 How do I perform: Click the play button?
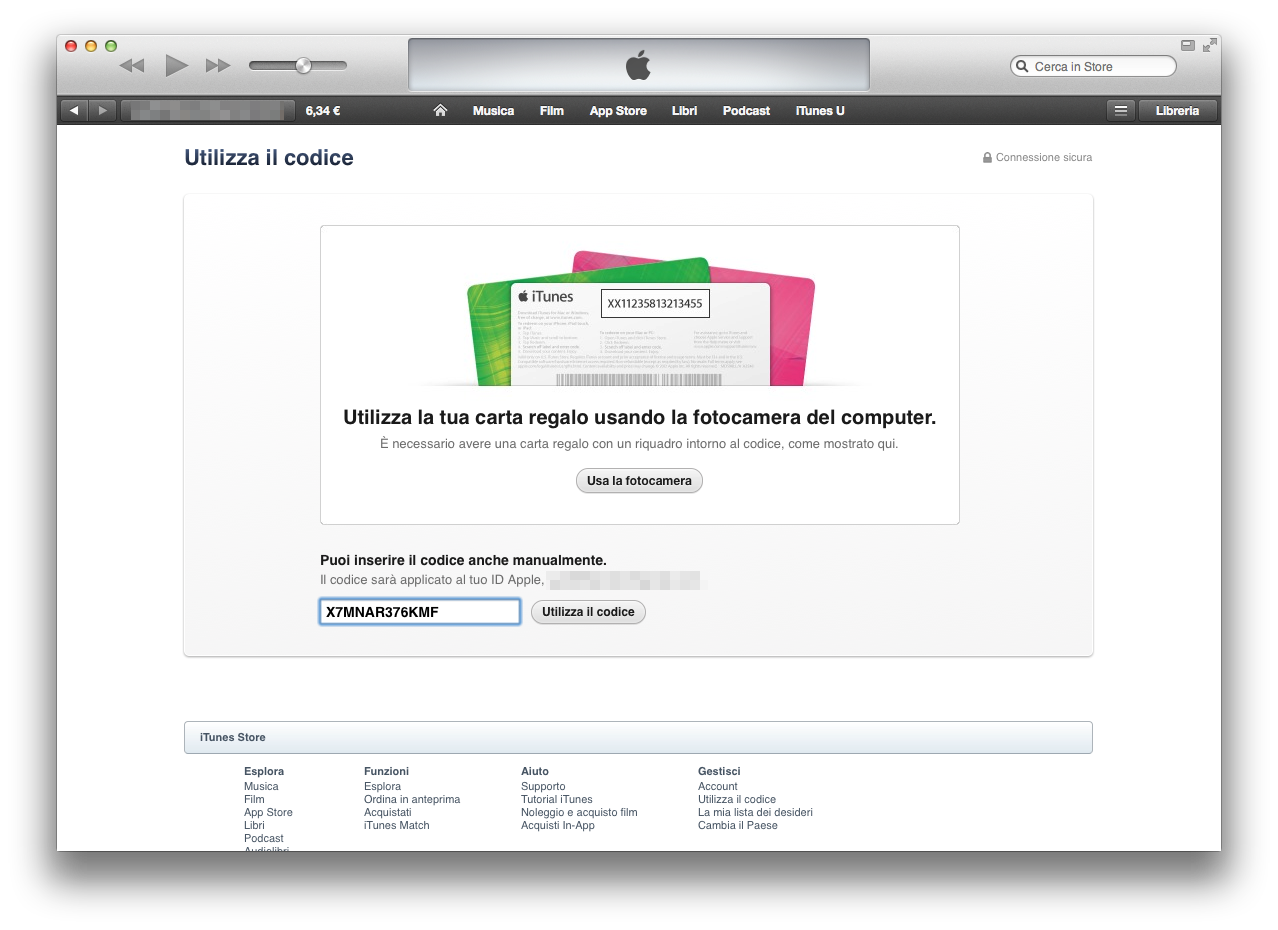click(x=177, y=66)
